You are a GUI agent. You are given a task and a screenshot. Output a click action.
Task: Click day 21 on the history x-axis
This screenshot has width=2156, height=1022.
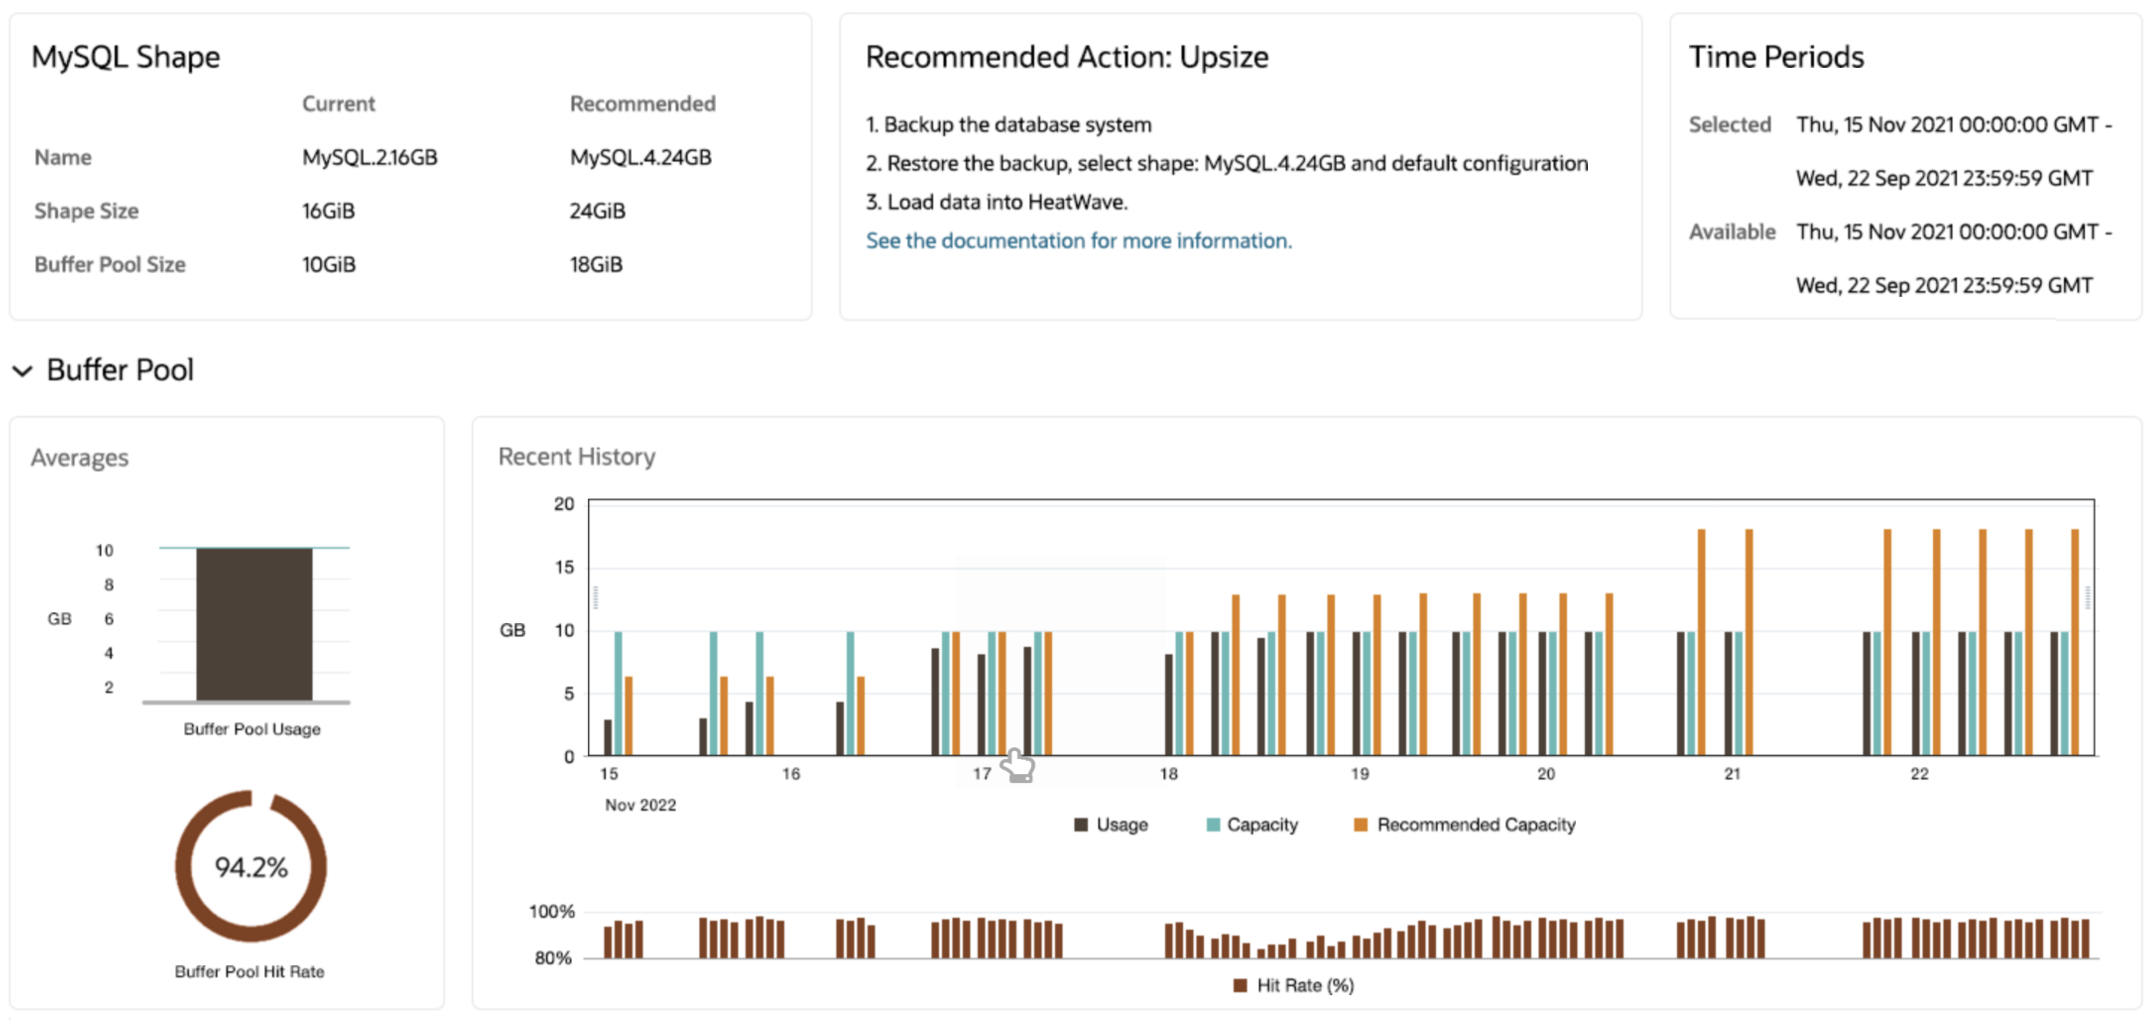(x=1732, y=774)
